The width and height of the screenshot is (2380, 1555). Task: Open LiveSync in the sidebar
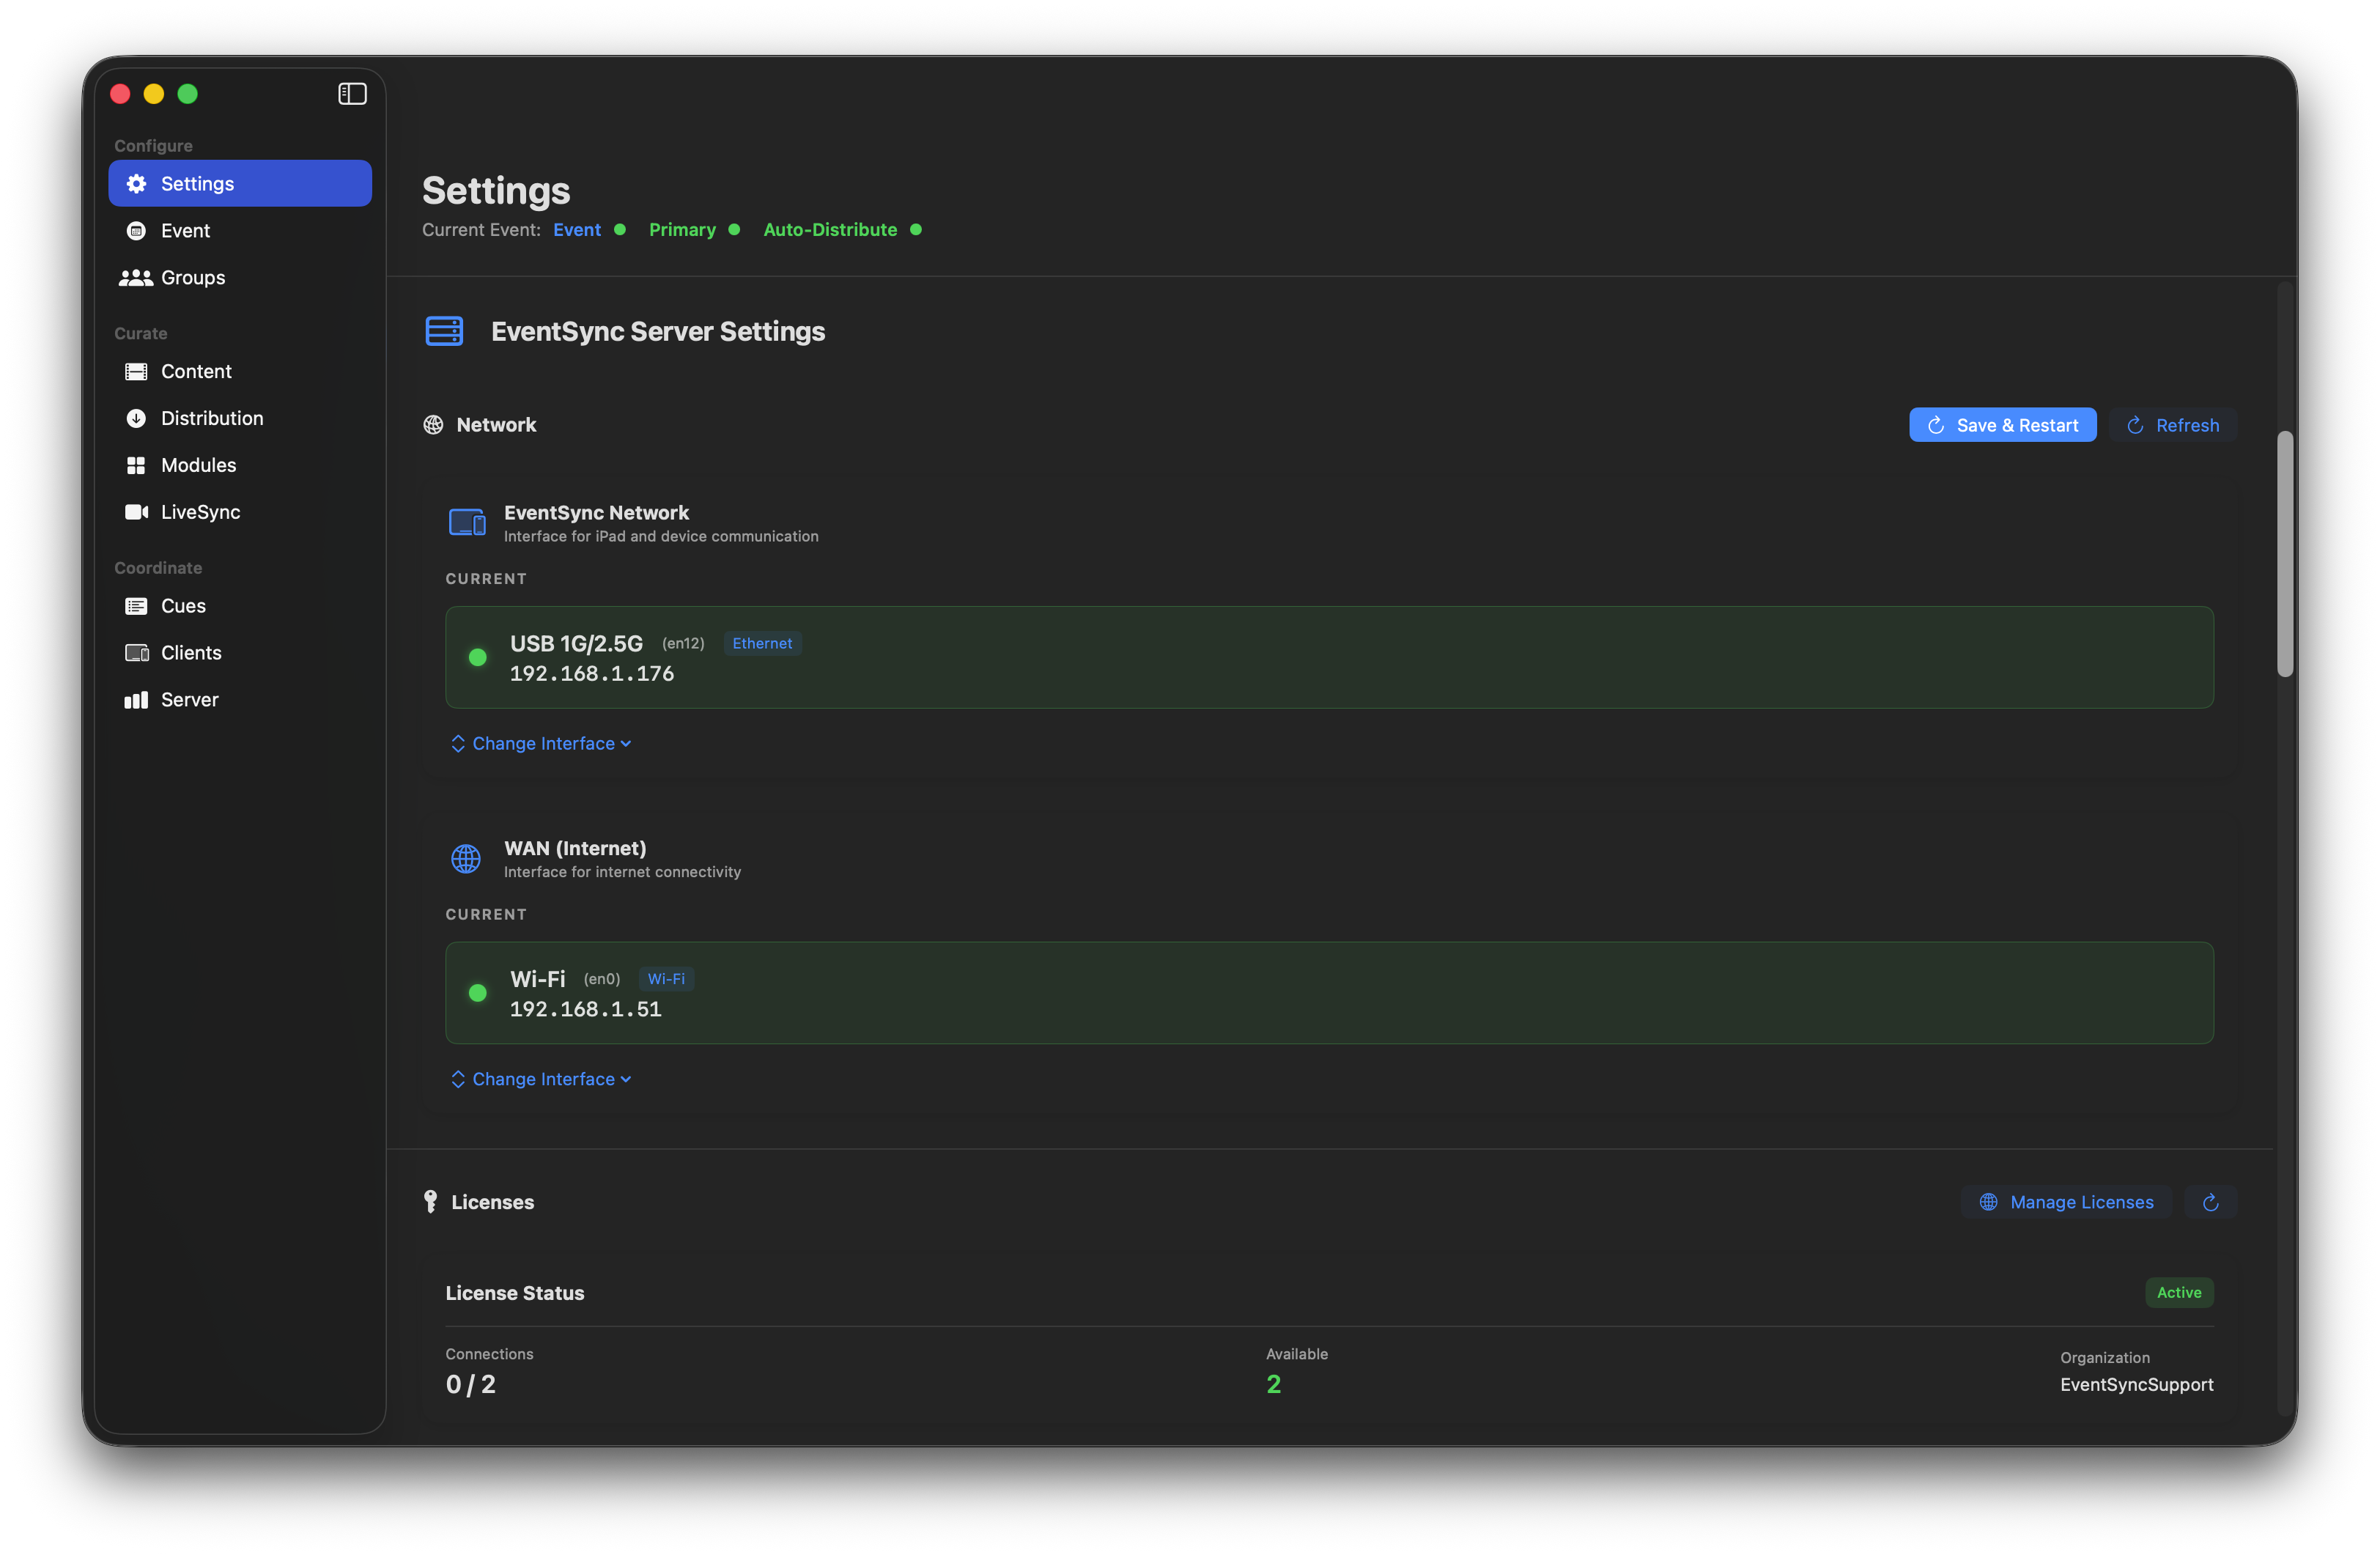[240, 512]
